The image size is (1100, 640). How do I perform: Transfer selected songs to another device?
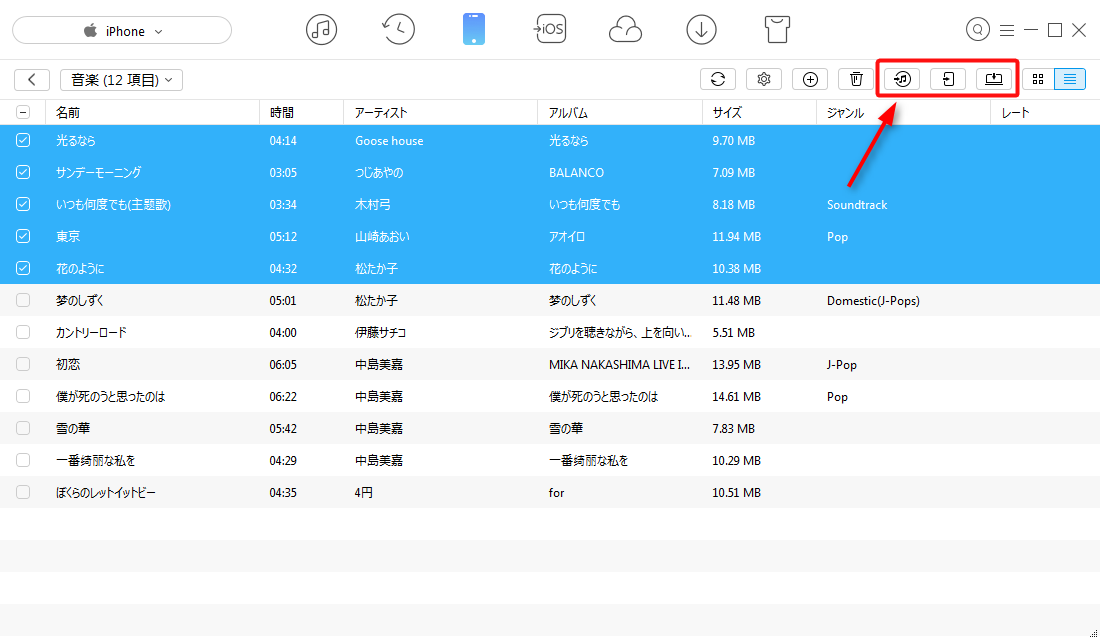click(x=948, y=79)
